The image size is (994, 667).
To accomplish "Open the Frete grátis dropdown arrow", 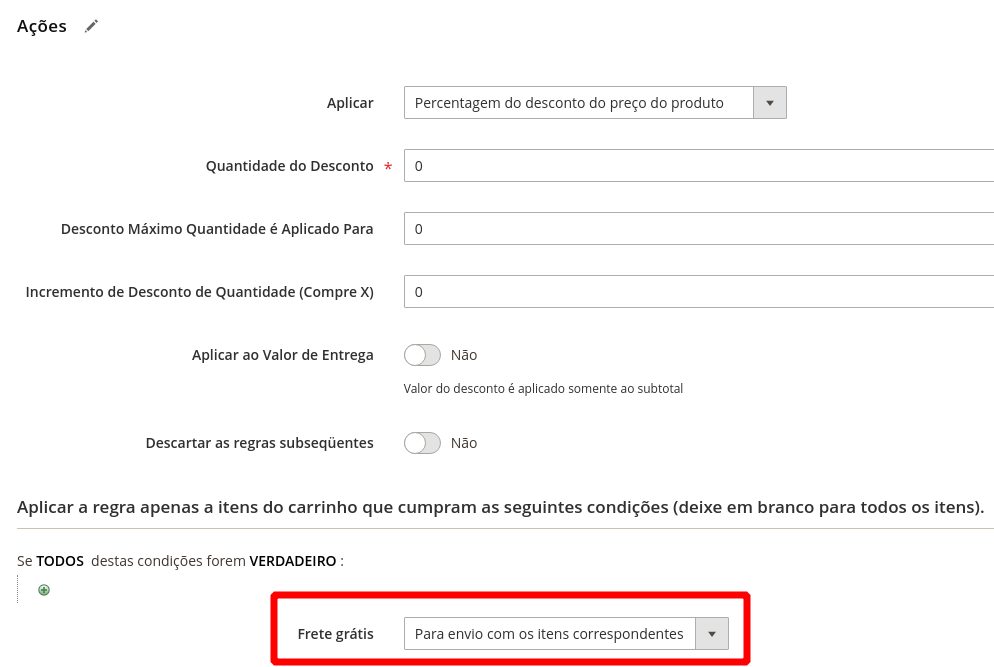I will coord(712,634).
